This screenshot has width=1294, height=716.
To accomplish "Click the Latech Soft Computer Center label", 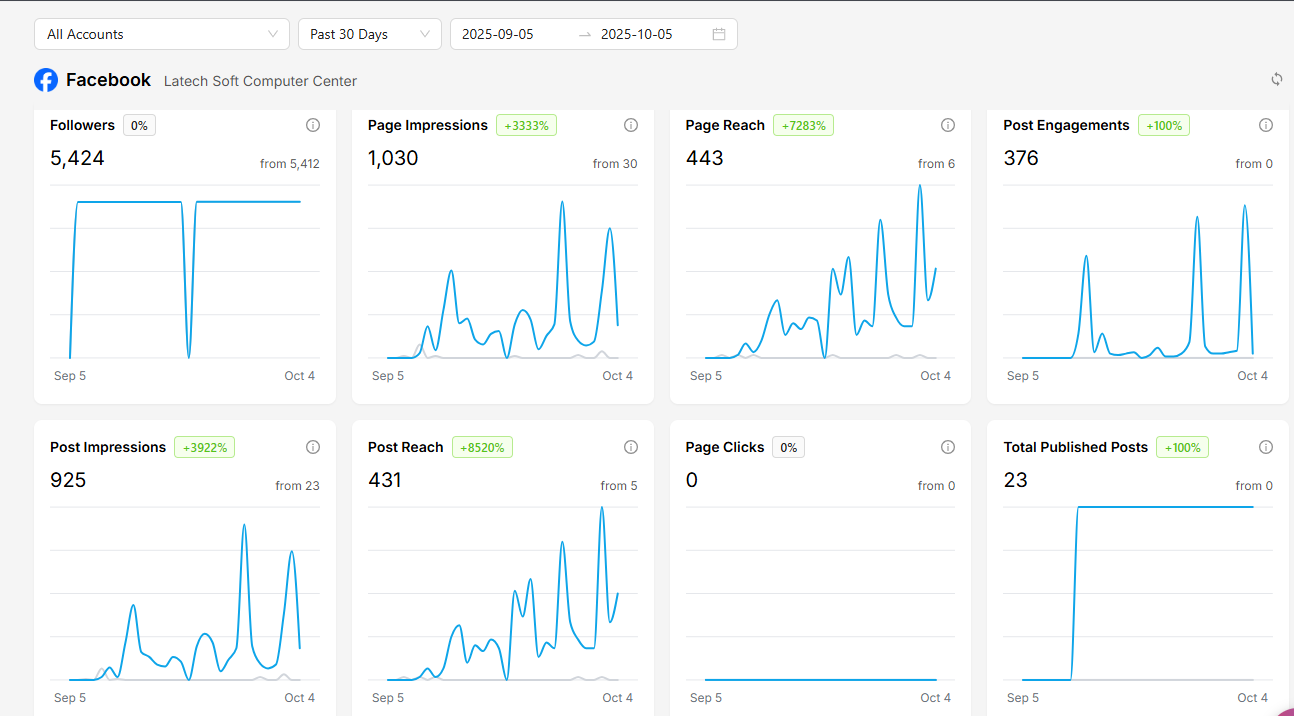I will [260, 81].
